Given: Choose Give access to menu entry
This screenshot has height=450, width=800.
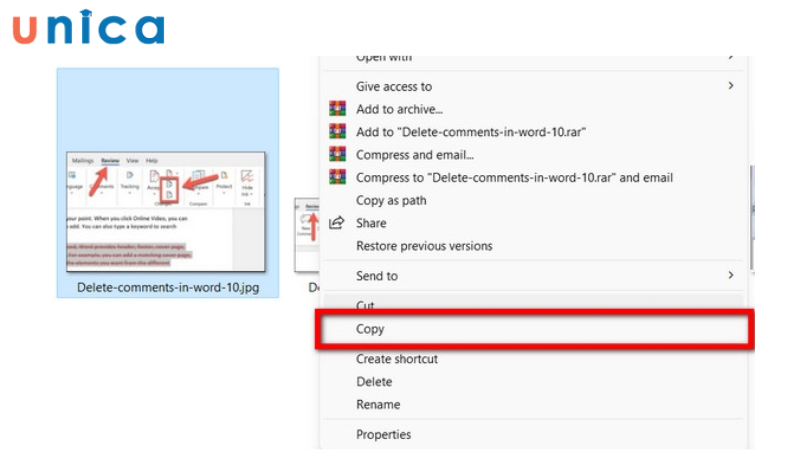Looking at the screenshot, I should click(534, 86).
